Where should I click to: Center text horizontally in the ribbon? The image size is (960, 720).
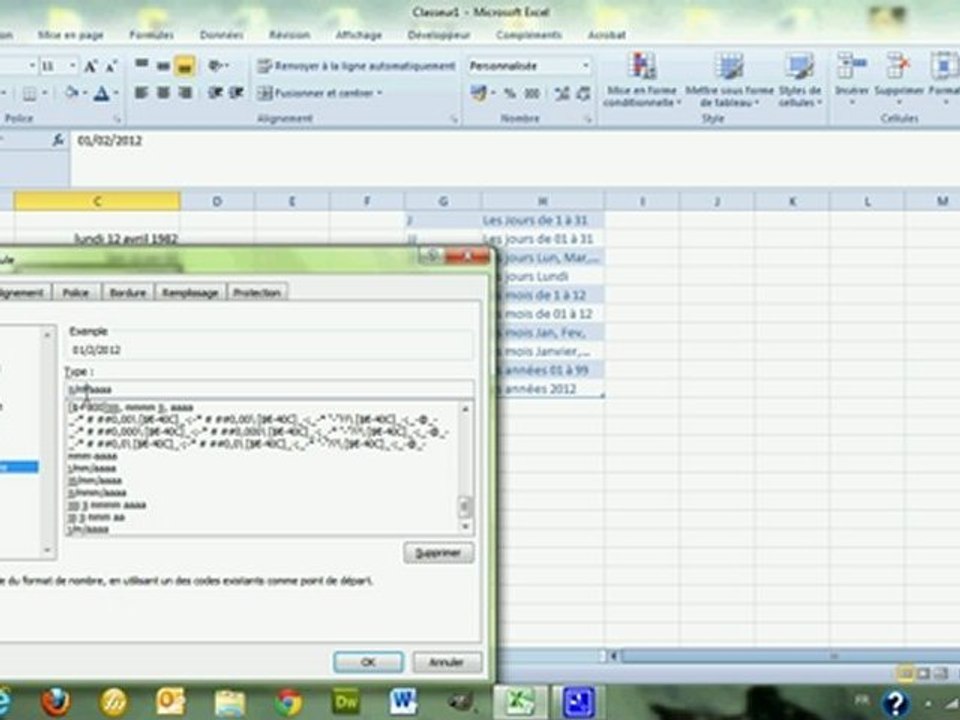(163, 92)
